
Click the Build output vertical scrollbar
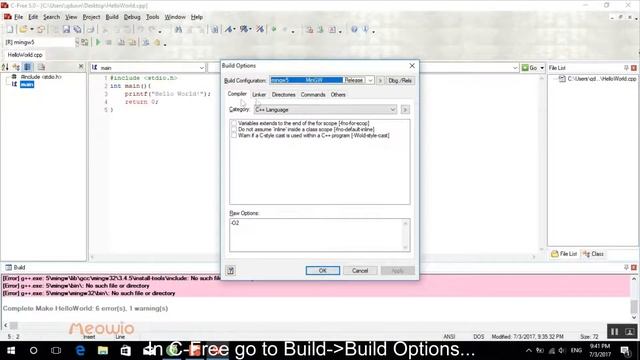[633, 297]
